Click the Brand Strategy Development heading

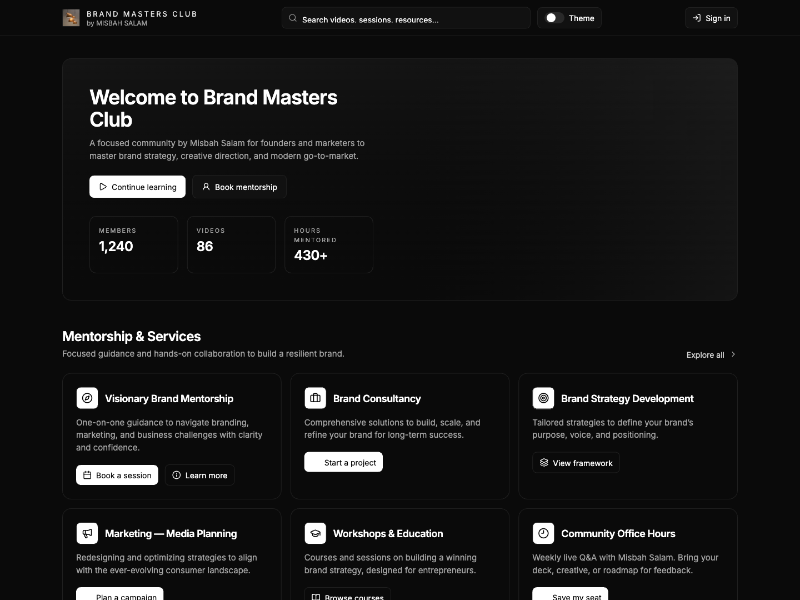coord(628,398)
